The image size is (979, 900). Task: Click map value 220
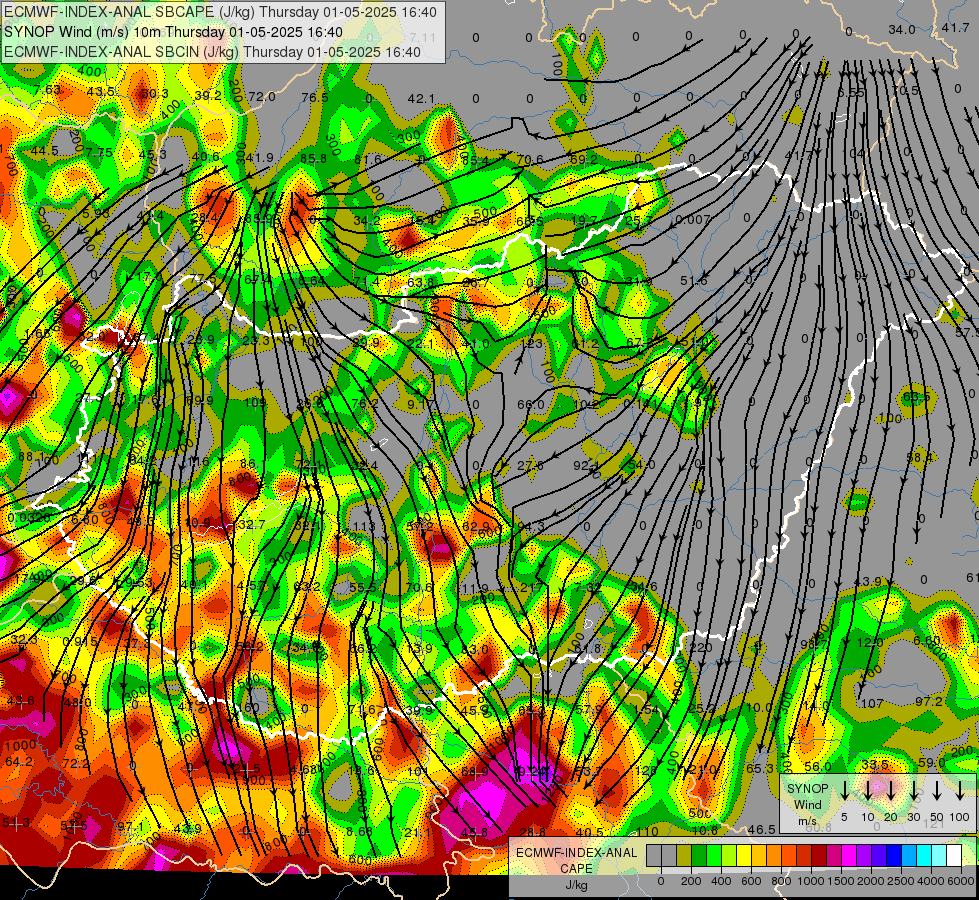tap(701, 647)
